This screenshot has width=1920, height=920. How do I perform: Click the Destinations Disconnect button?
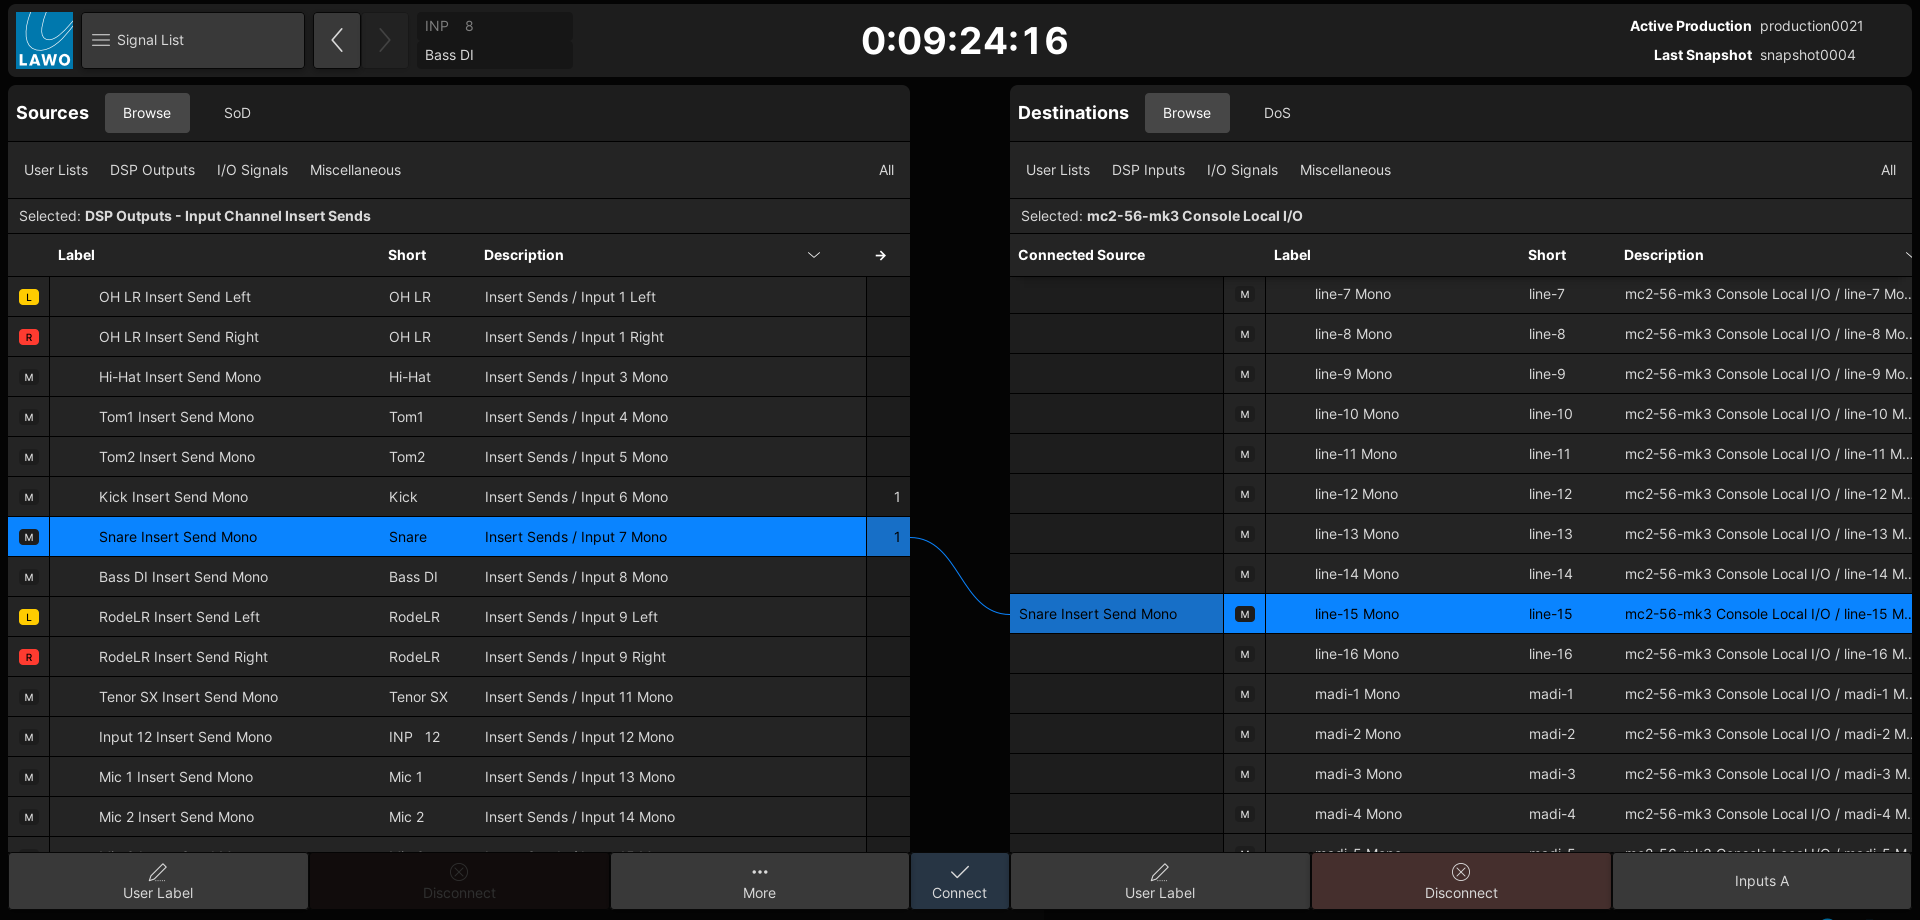(1460, 881)
